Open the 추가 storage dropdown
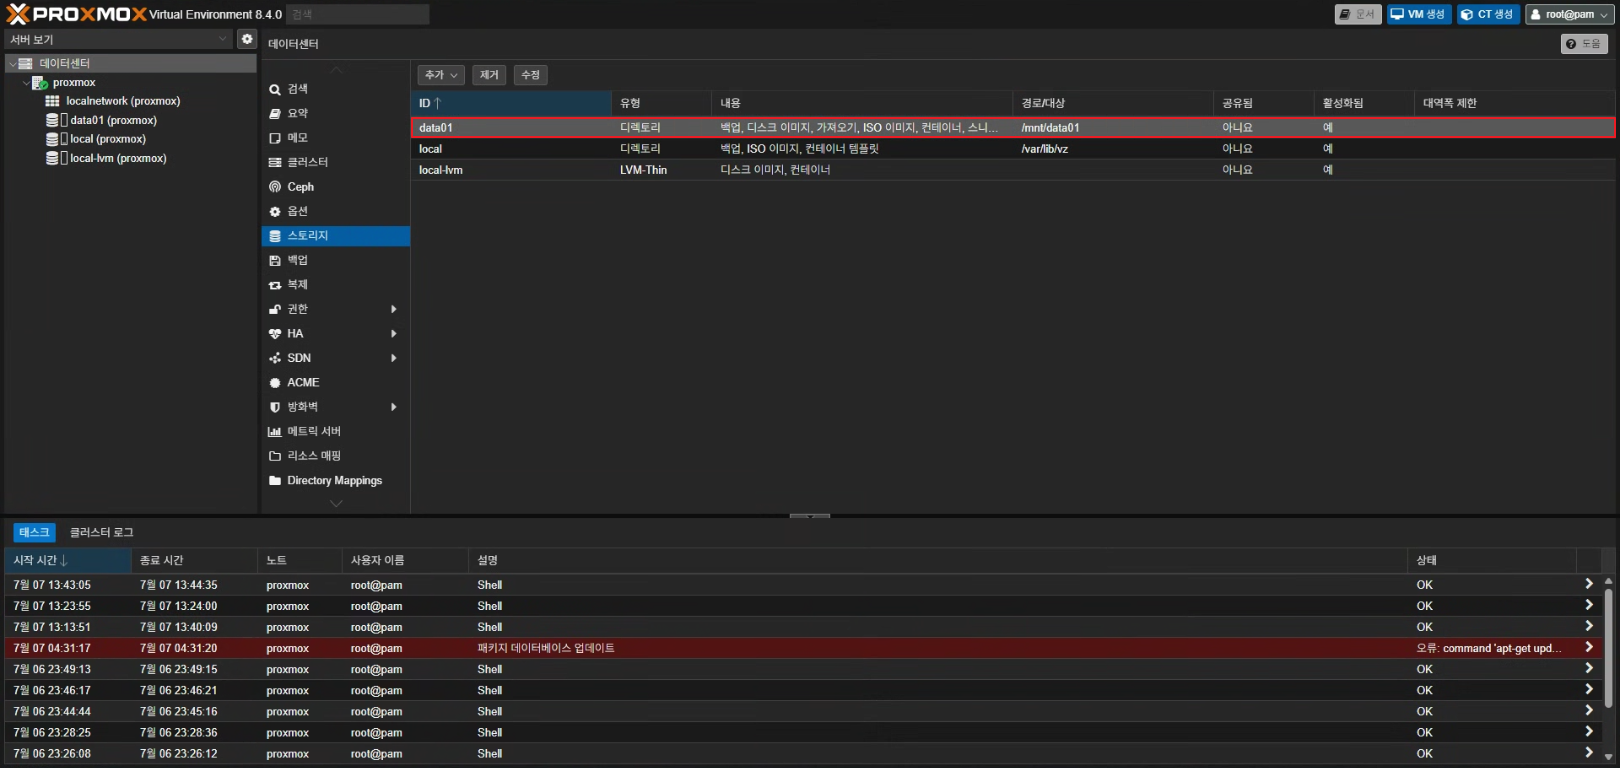Viewport: 1620px width, 768px height. 441,75
